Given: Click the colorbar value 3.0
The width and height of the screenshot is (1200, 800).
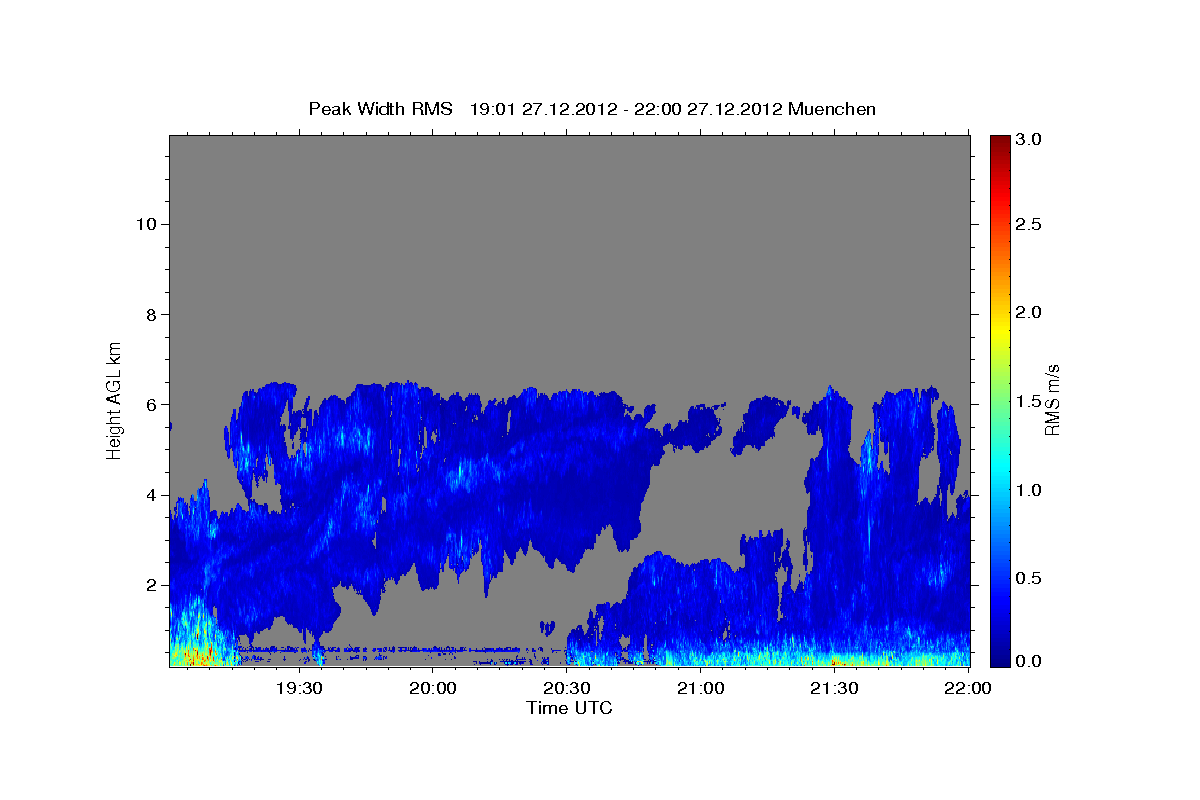Looking at the screenshot, I should click(x=1028, y=140).
